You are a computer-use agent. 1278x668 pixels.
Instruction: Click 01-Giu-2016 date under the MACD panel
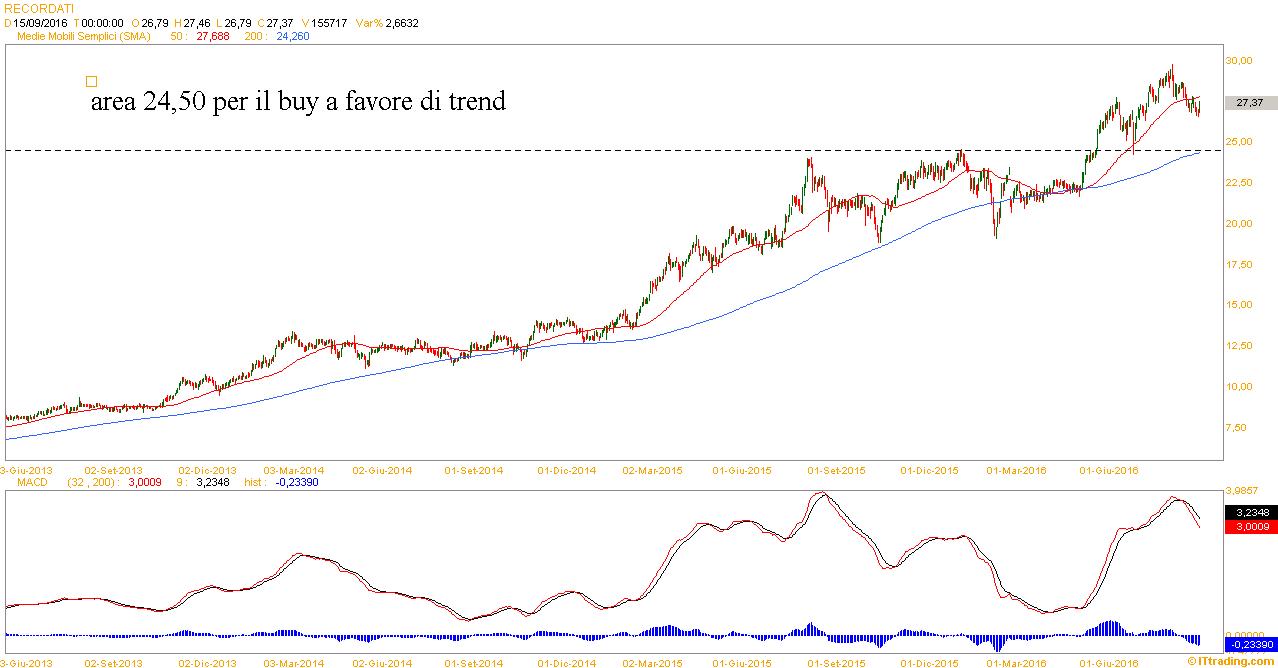click(x=1110, y=662)
